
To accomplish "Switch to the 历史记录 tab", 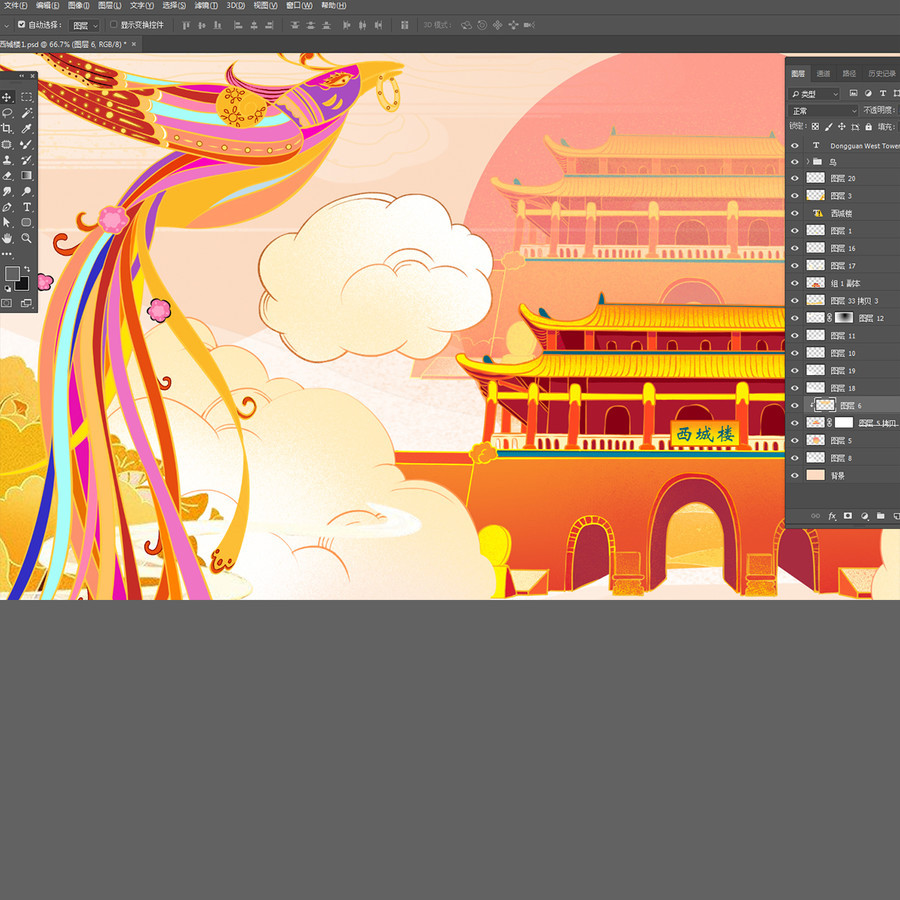I will [x=882, y=73].
